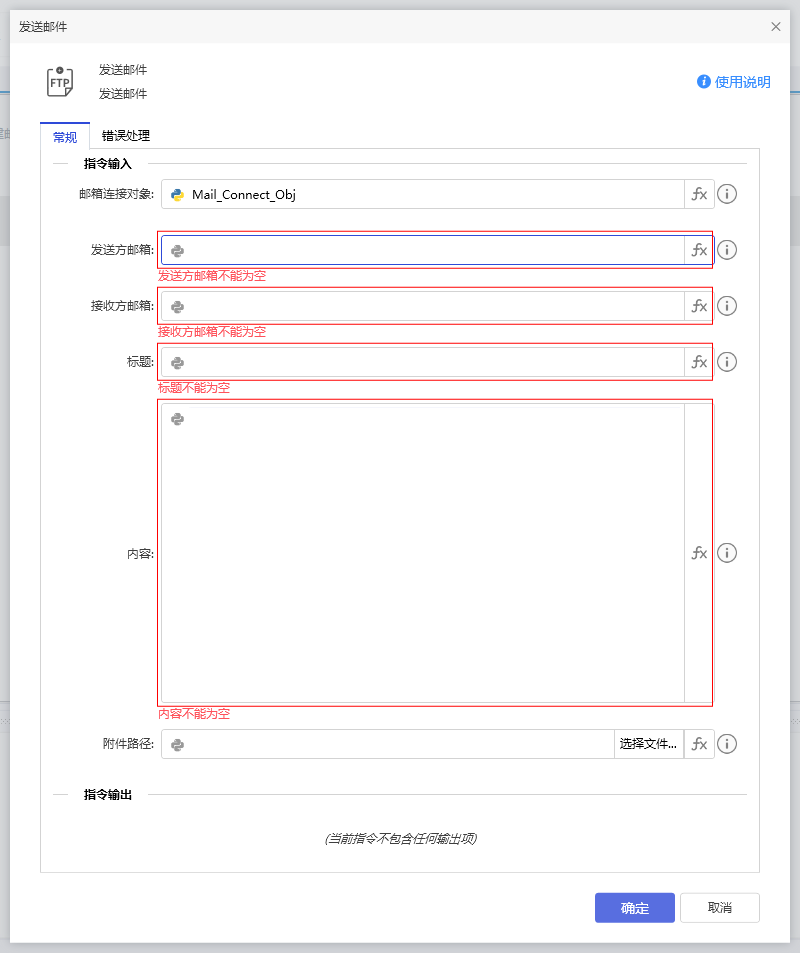This screenshot has width=800, height=953.
Task: Click info icon beside 内容 field
Action: (x=727, y=553)
